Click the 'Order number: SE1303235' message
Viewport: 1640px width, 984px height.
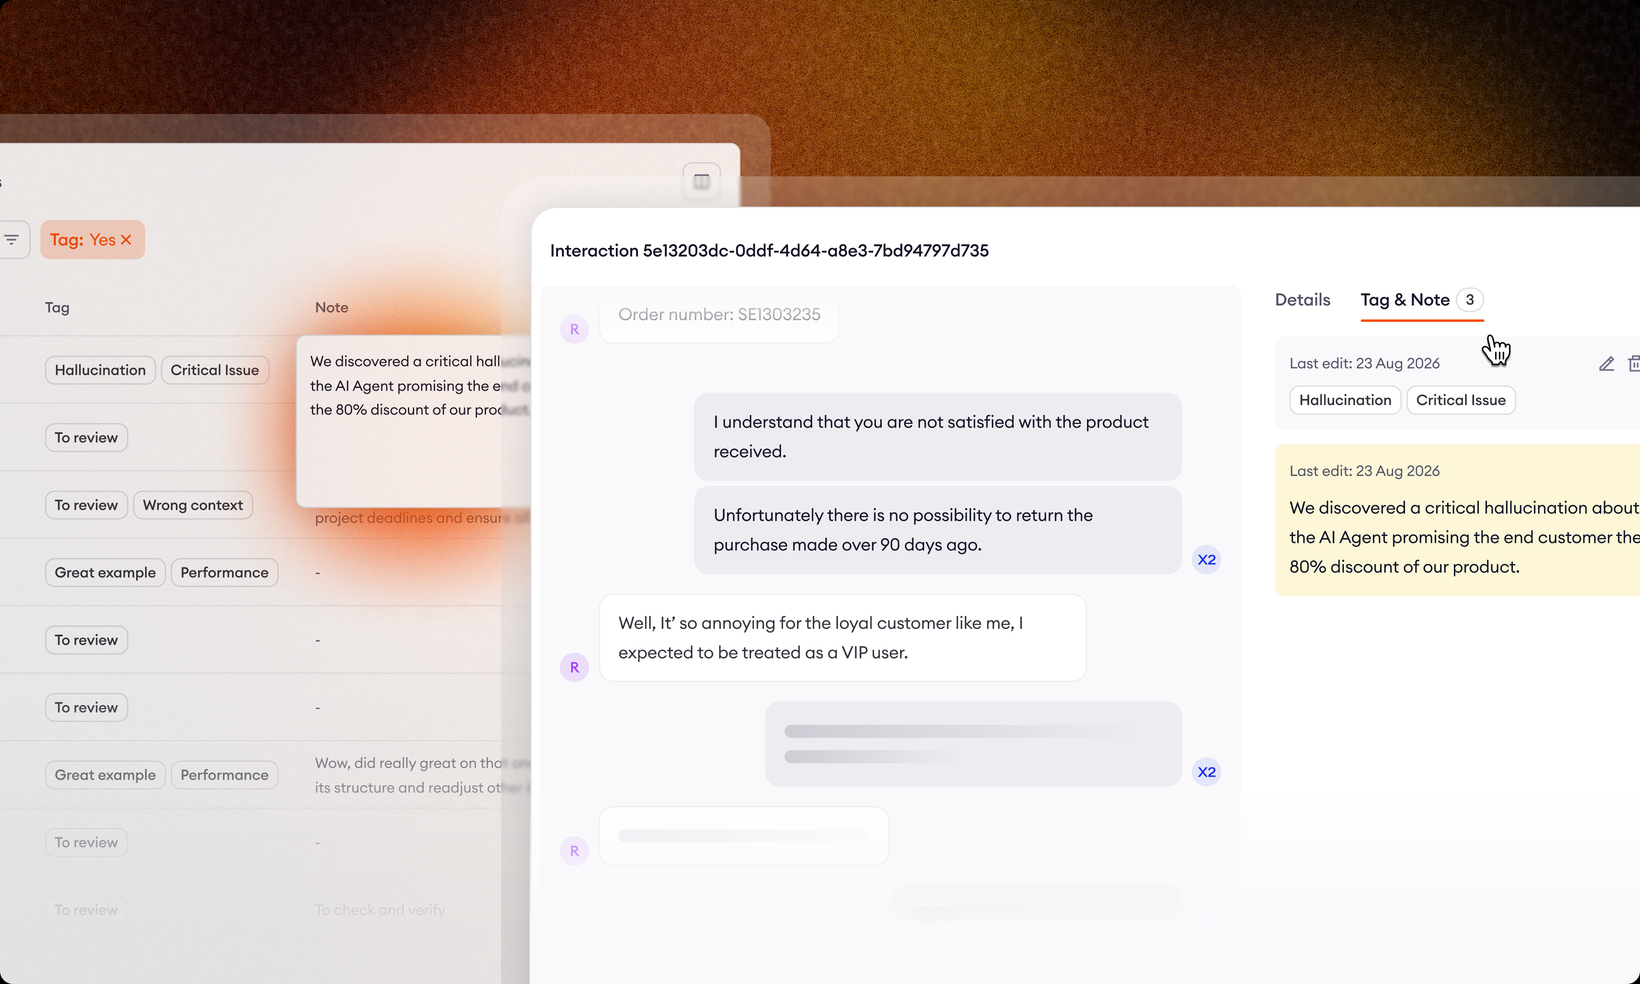(719, 315)
